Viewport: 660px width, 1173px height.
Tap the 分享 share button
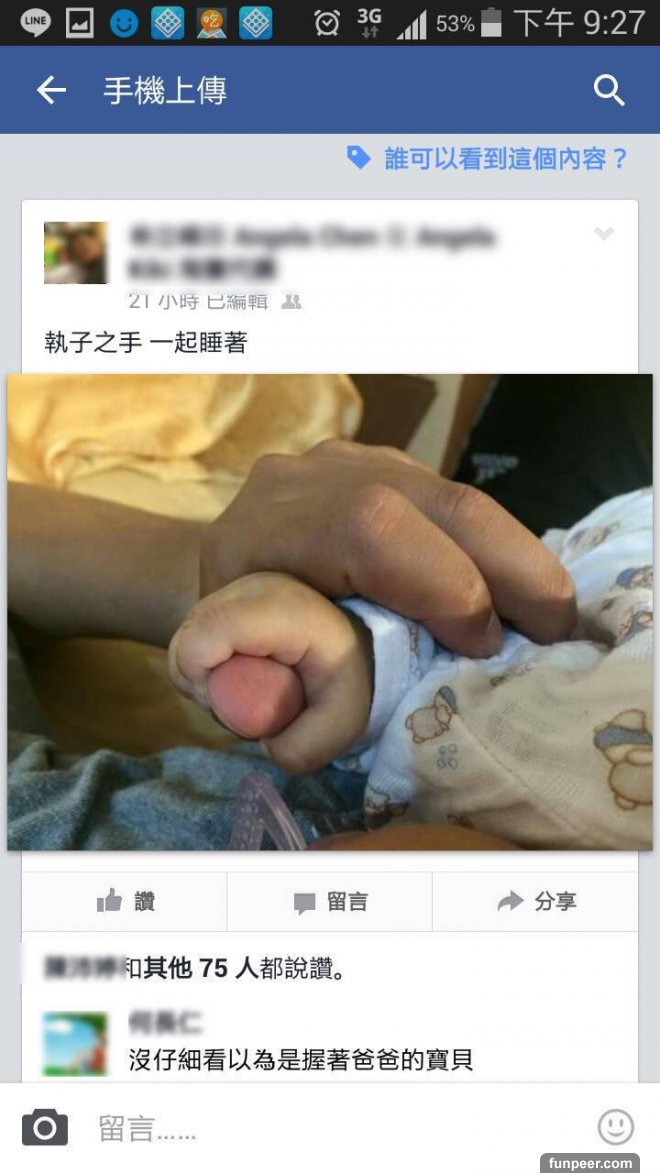(535, 901)
